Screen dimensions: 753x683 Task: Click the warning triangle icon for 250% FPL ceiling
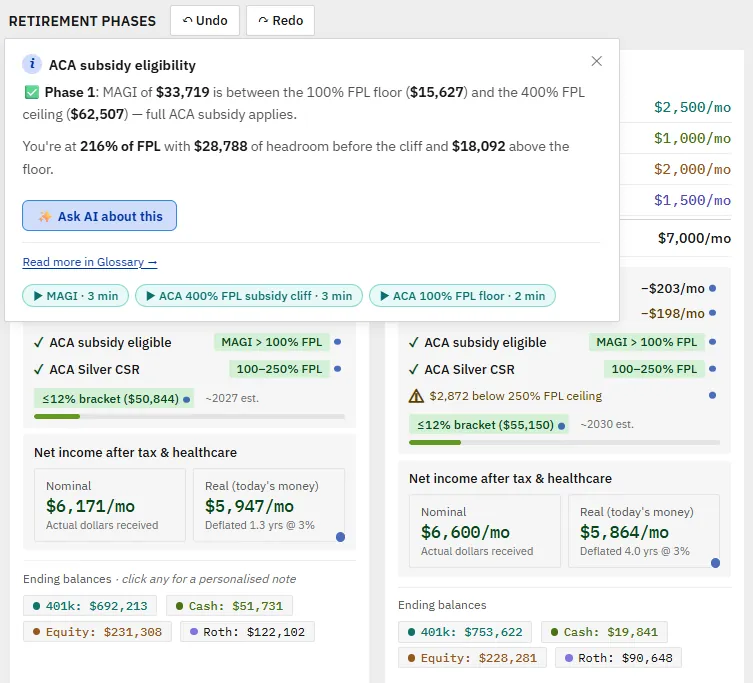click(x=416, y=396)
